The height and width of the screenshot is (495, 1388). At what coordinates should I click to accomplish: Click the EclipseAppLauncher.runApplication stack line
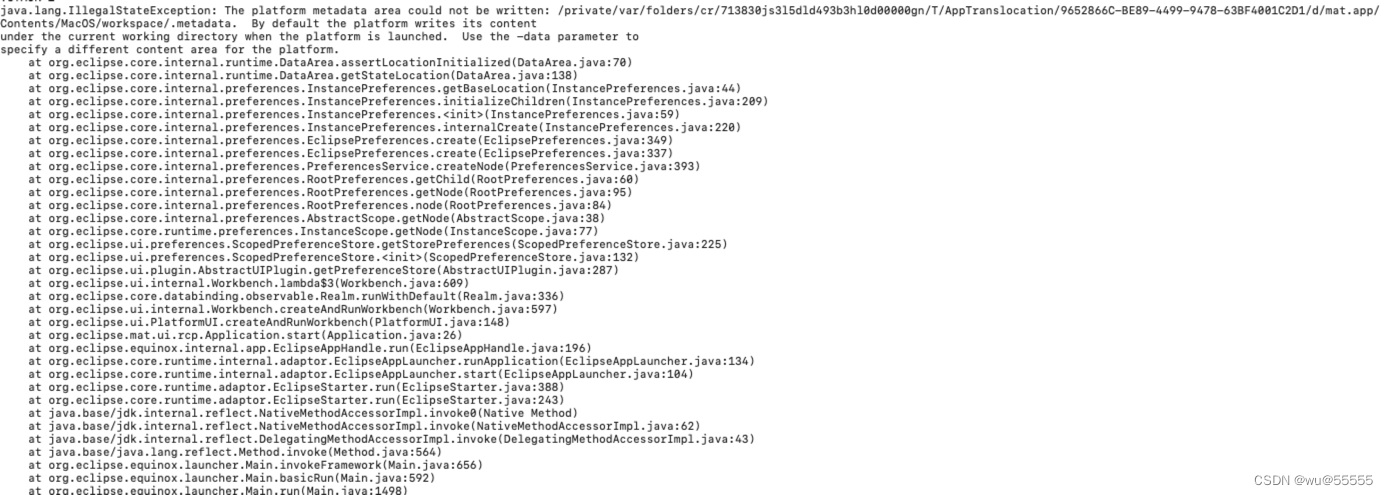pyautogui.click(x=391, y=361)
